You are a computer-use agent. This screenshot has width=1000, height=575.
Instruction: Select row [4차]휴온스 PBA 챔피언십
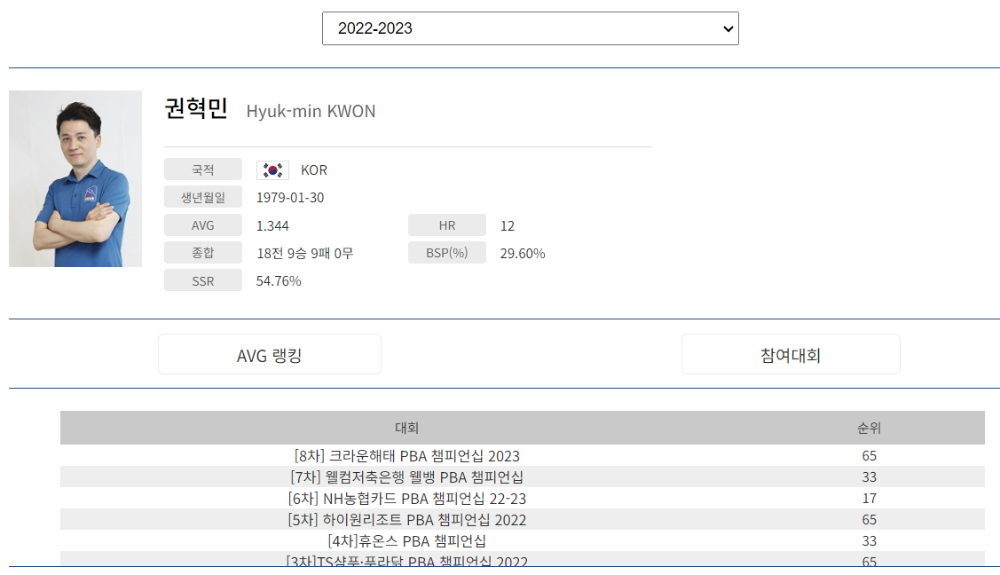coord(522,541)
